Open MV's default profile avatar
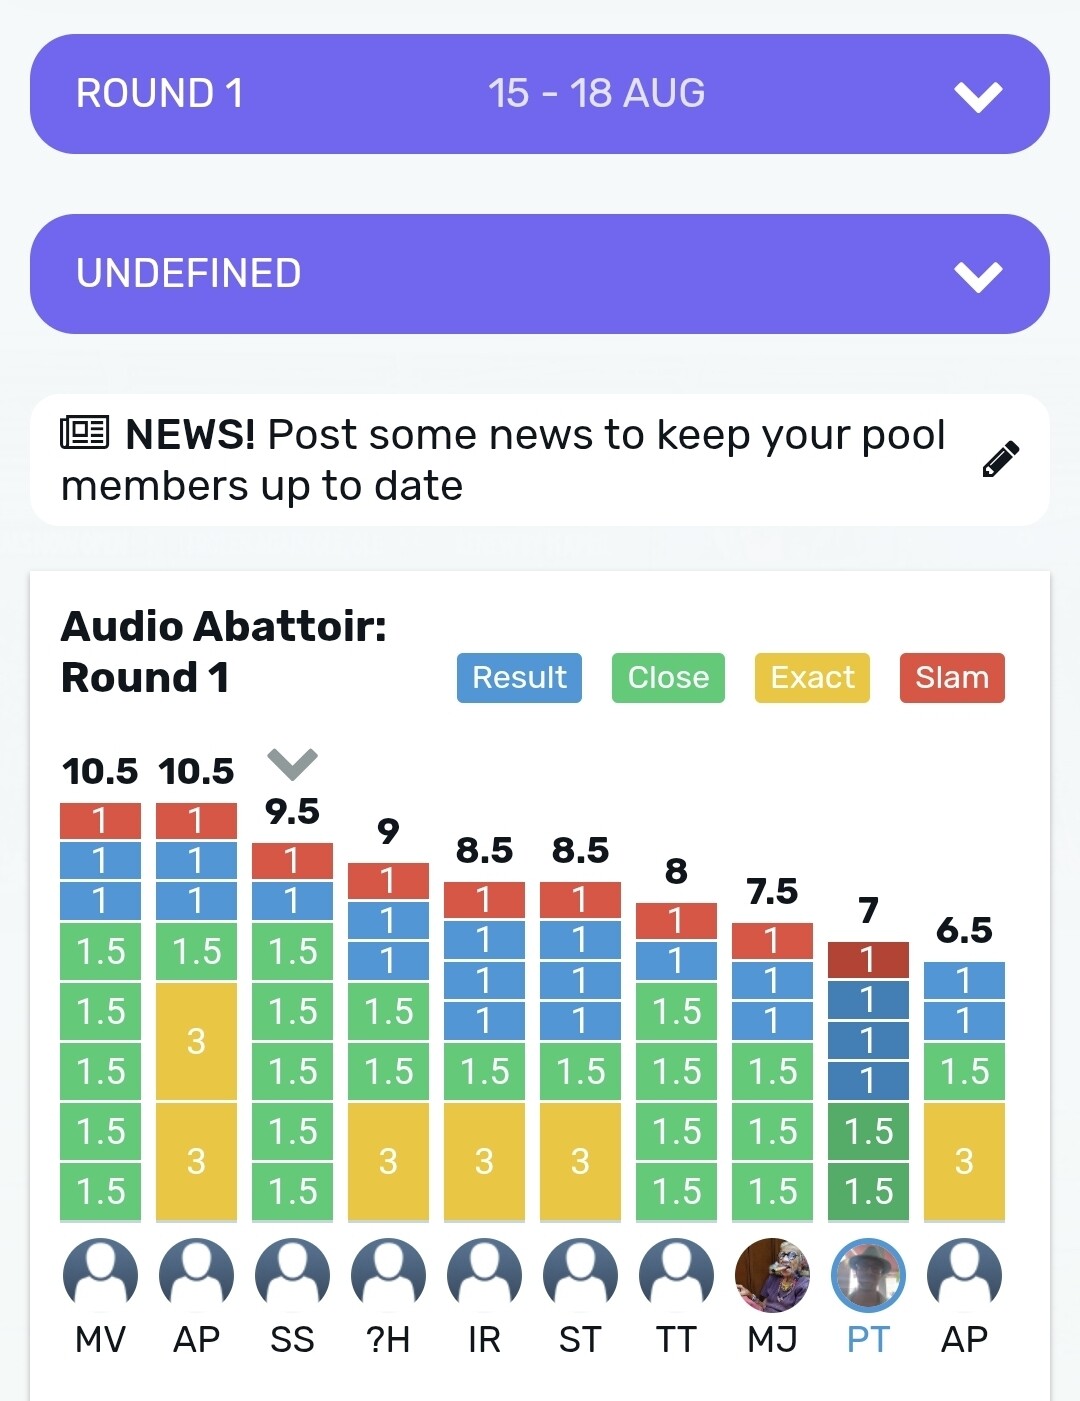Screen dimensions: 1080x1401 100,1275
